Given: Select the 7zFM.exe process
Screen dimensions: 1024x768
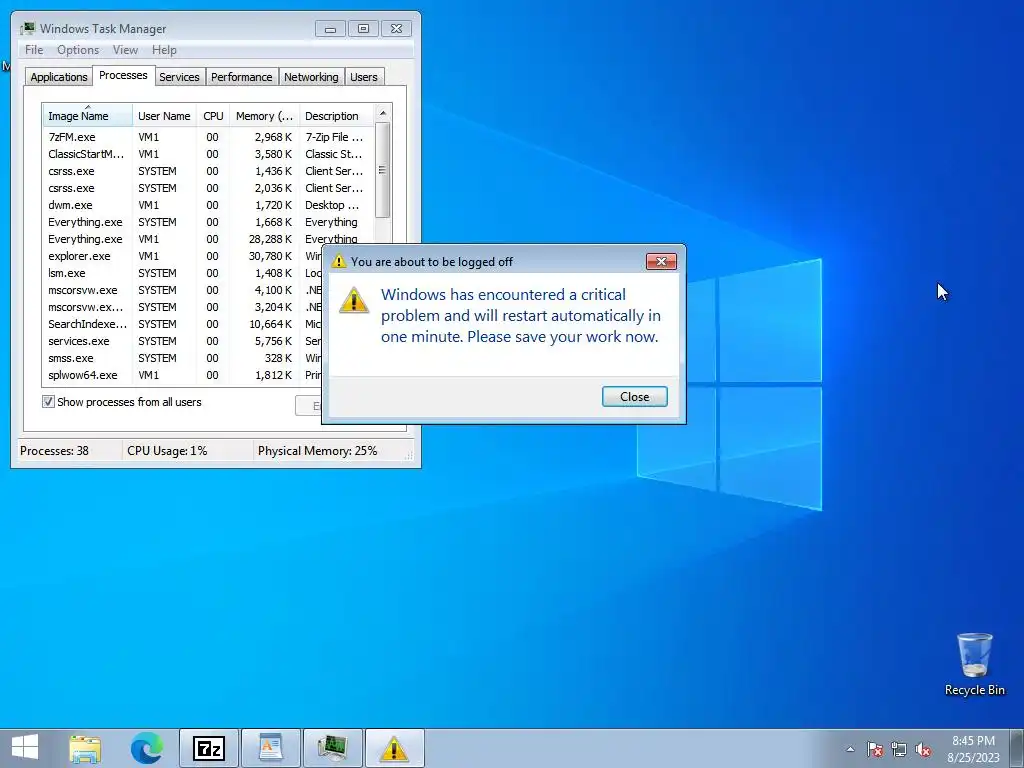Looking at the screenshot, I should tap(208, 137).
